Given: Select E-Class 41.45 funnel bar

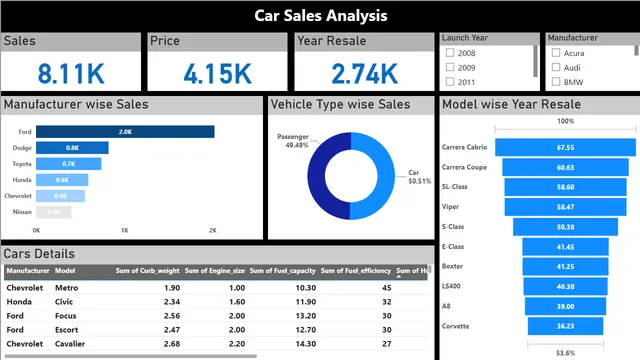Looking at the screenshot, I should coord(565,247).
